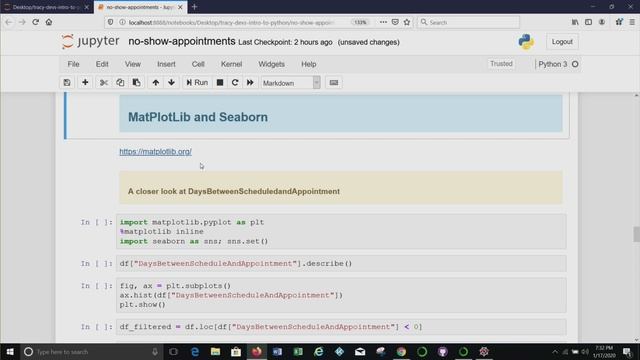Click the Jupyter logo
640x360 pixels.
pos(90,41)
